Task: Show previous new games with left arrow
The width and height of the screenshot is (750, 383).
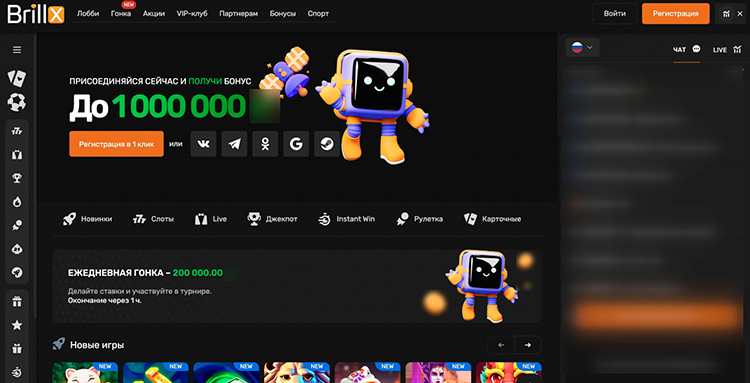Action: [501, 345]
